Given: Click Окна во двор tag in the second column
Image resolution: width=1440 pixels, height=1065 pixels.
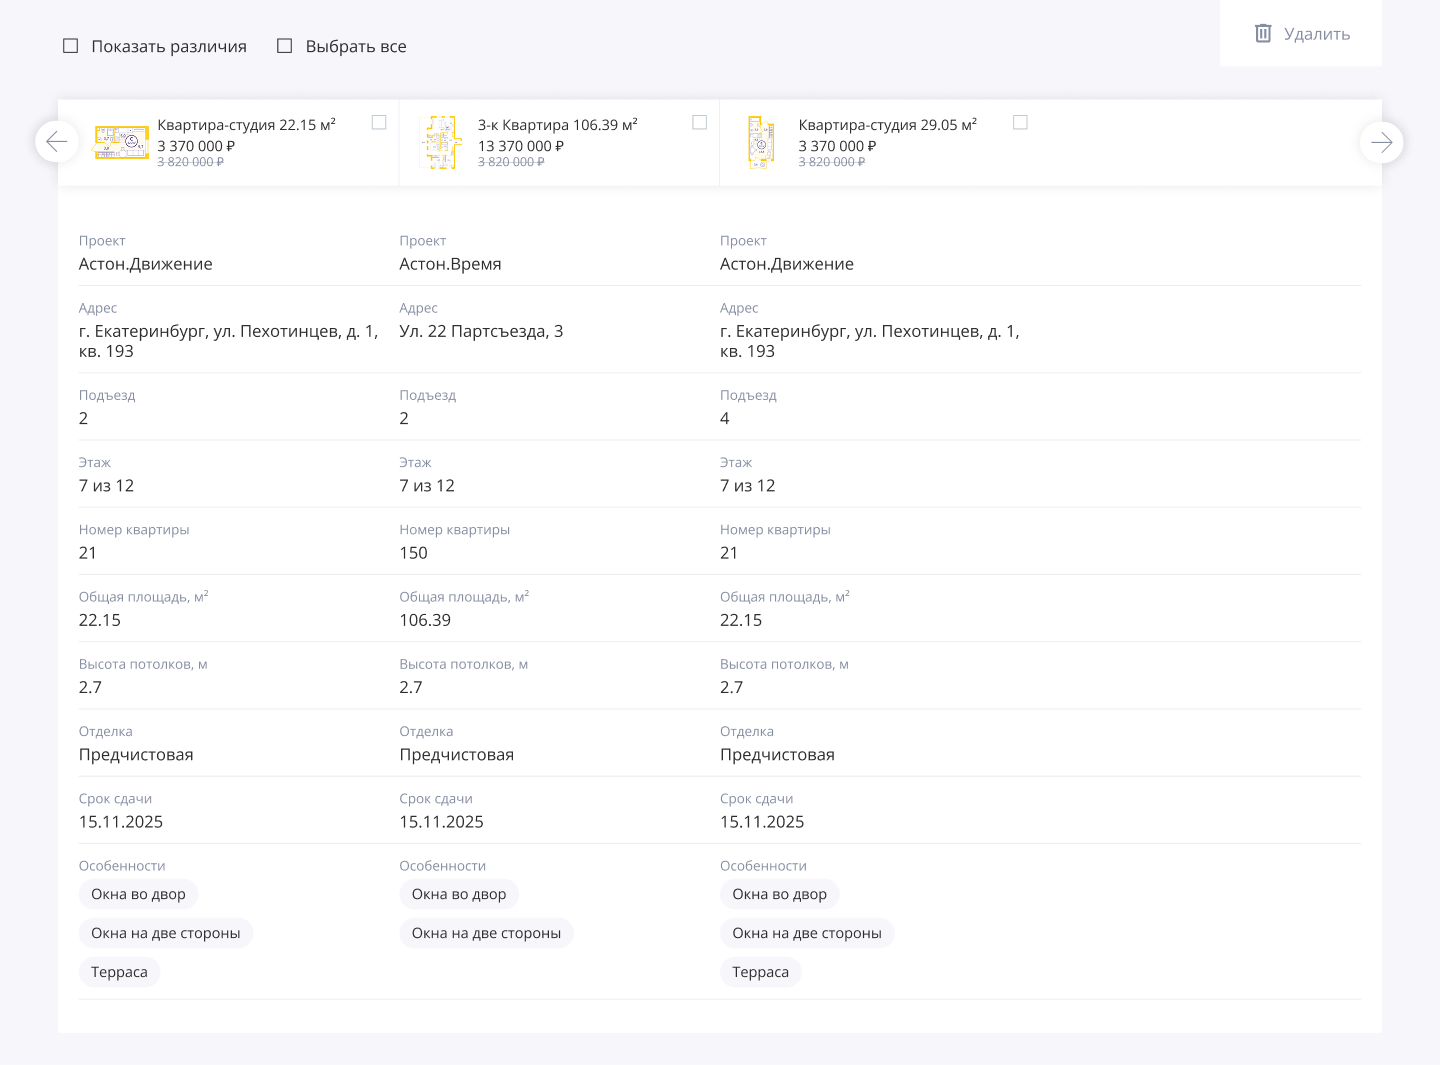Looking at the screenshot, I should click(x=459, y=894).
